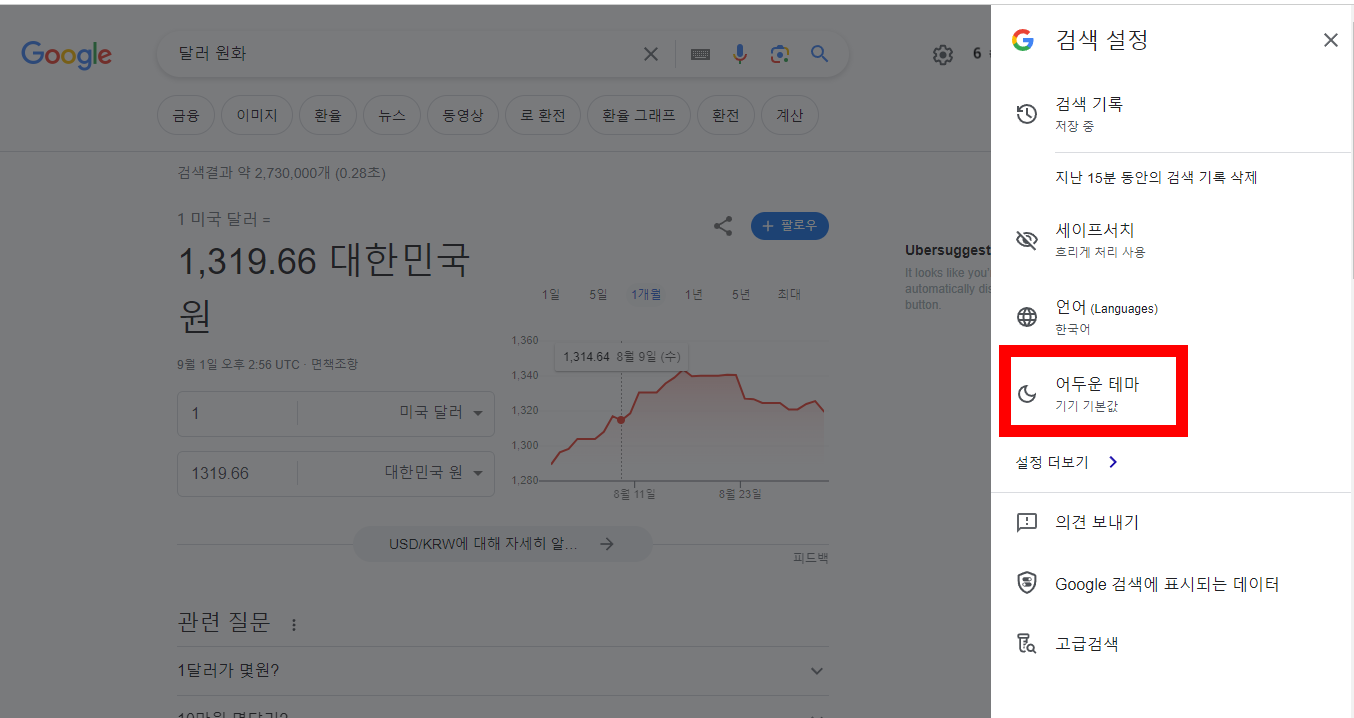Click the search history clock icon
The width and height of the screenshot is (1354, 718).
pos(1027,114)
